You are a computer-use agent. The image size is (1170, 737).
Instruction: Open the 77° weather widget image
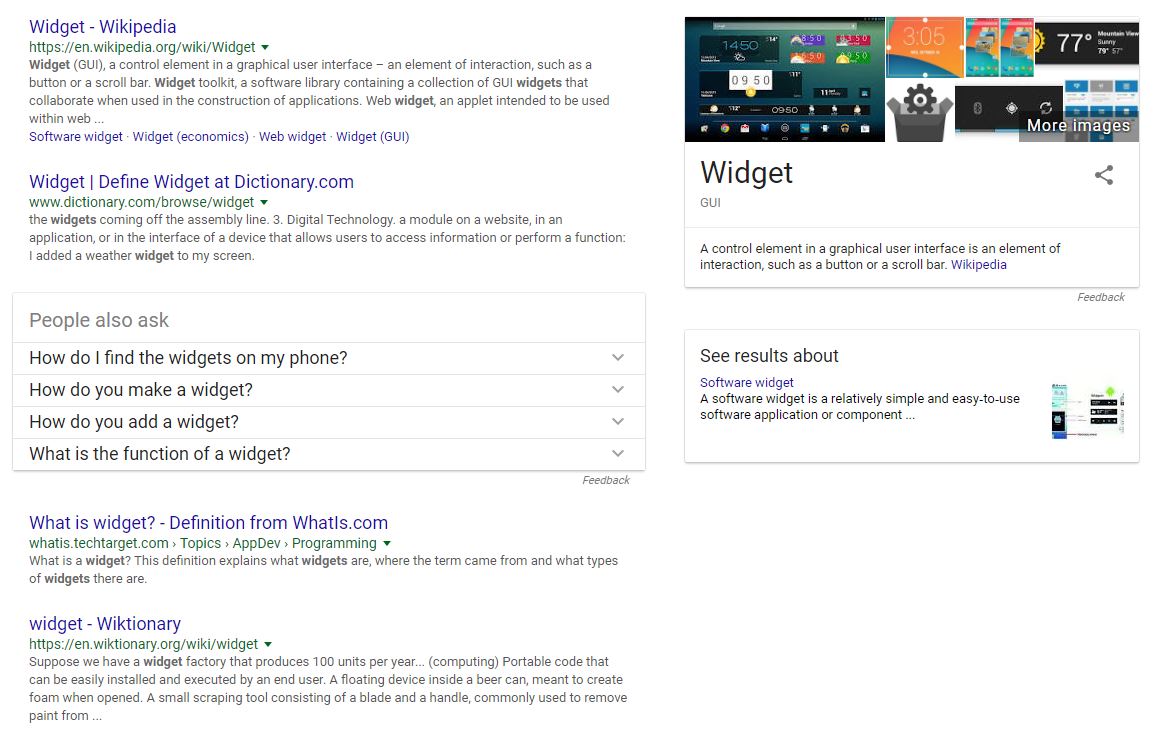point(1086,41)
